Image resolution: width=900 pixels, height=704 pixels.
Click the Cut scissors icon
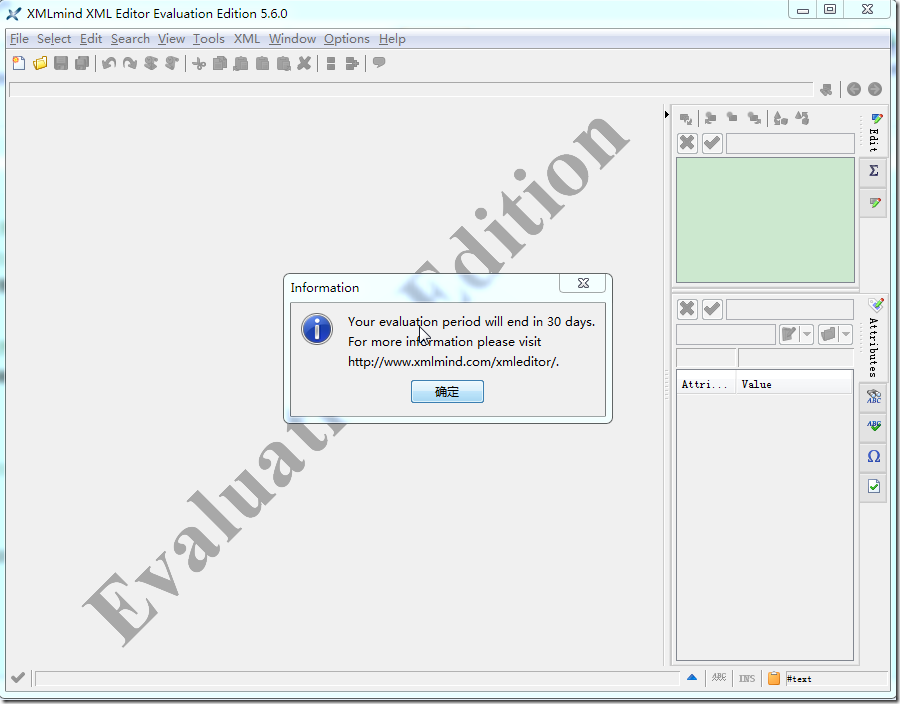point(199,63)
